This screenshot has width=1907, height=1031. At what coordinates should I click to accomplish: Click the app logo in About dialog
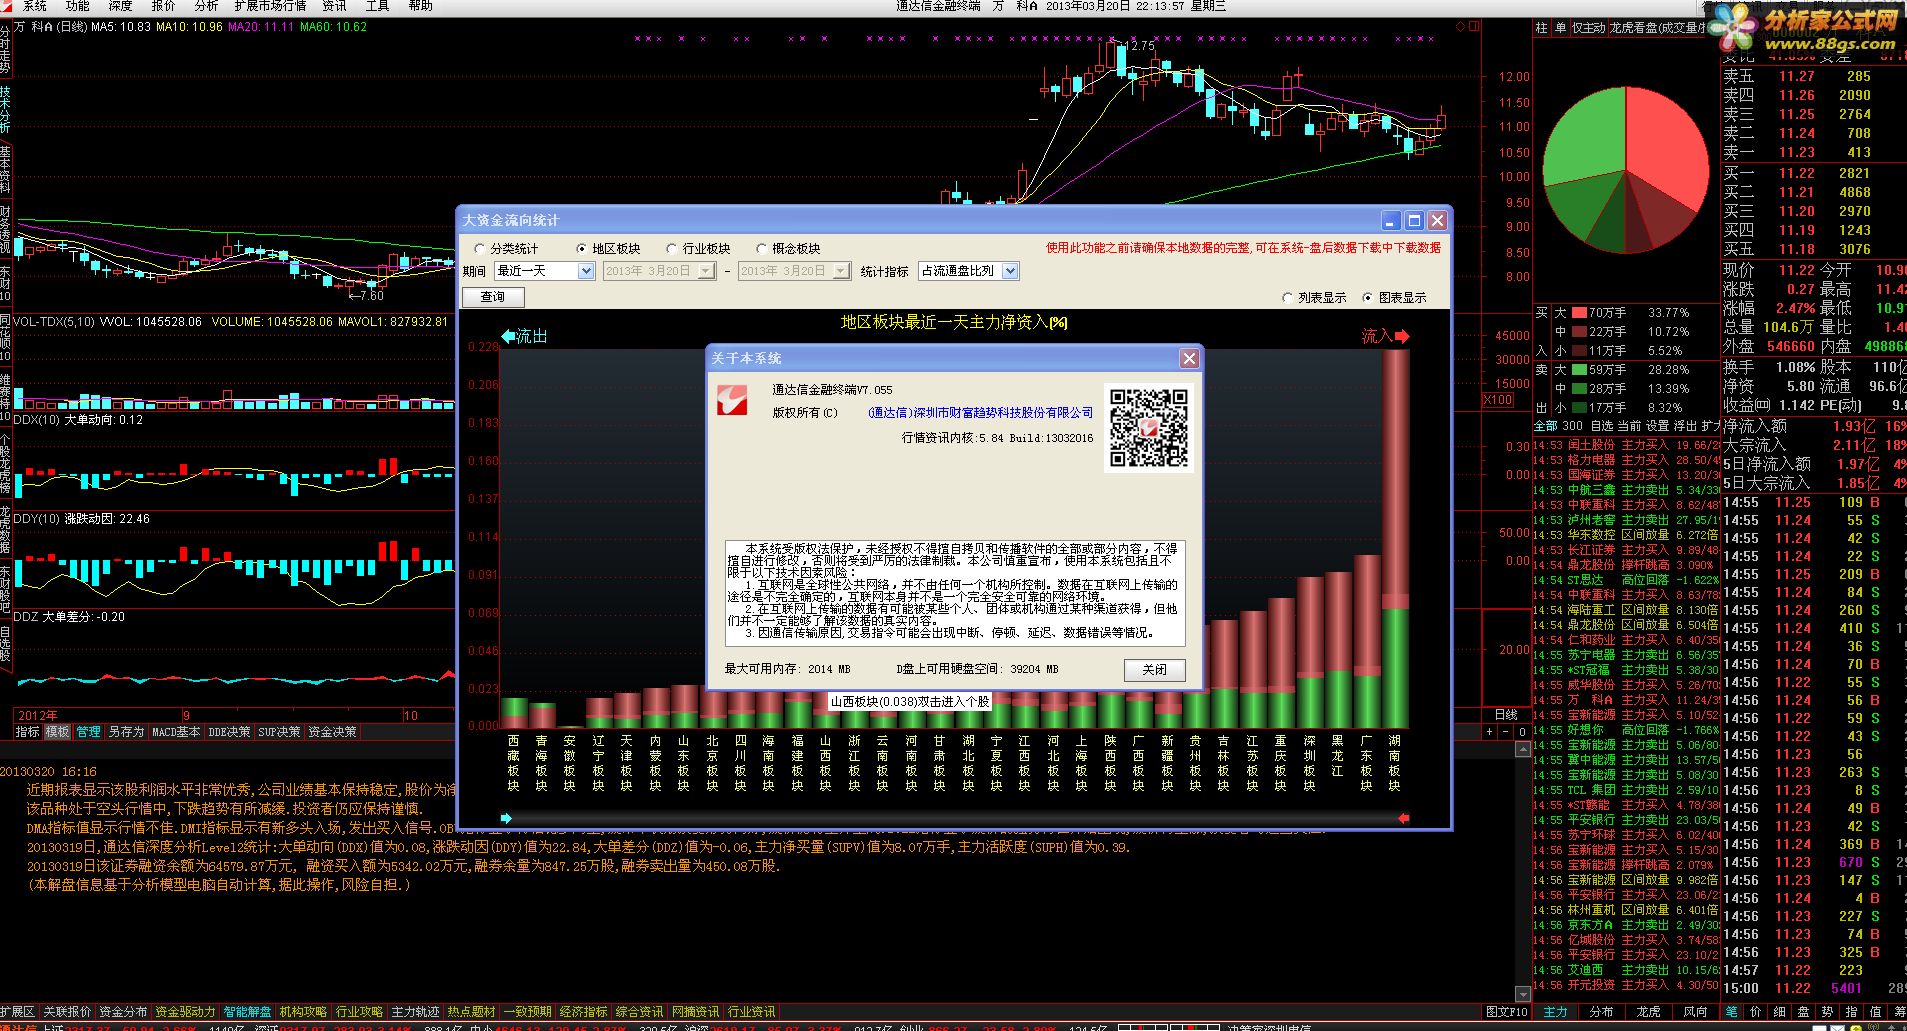click(x=733, y=402)
